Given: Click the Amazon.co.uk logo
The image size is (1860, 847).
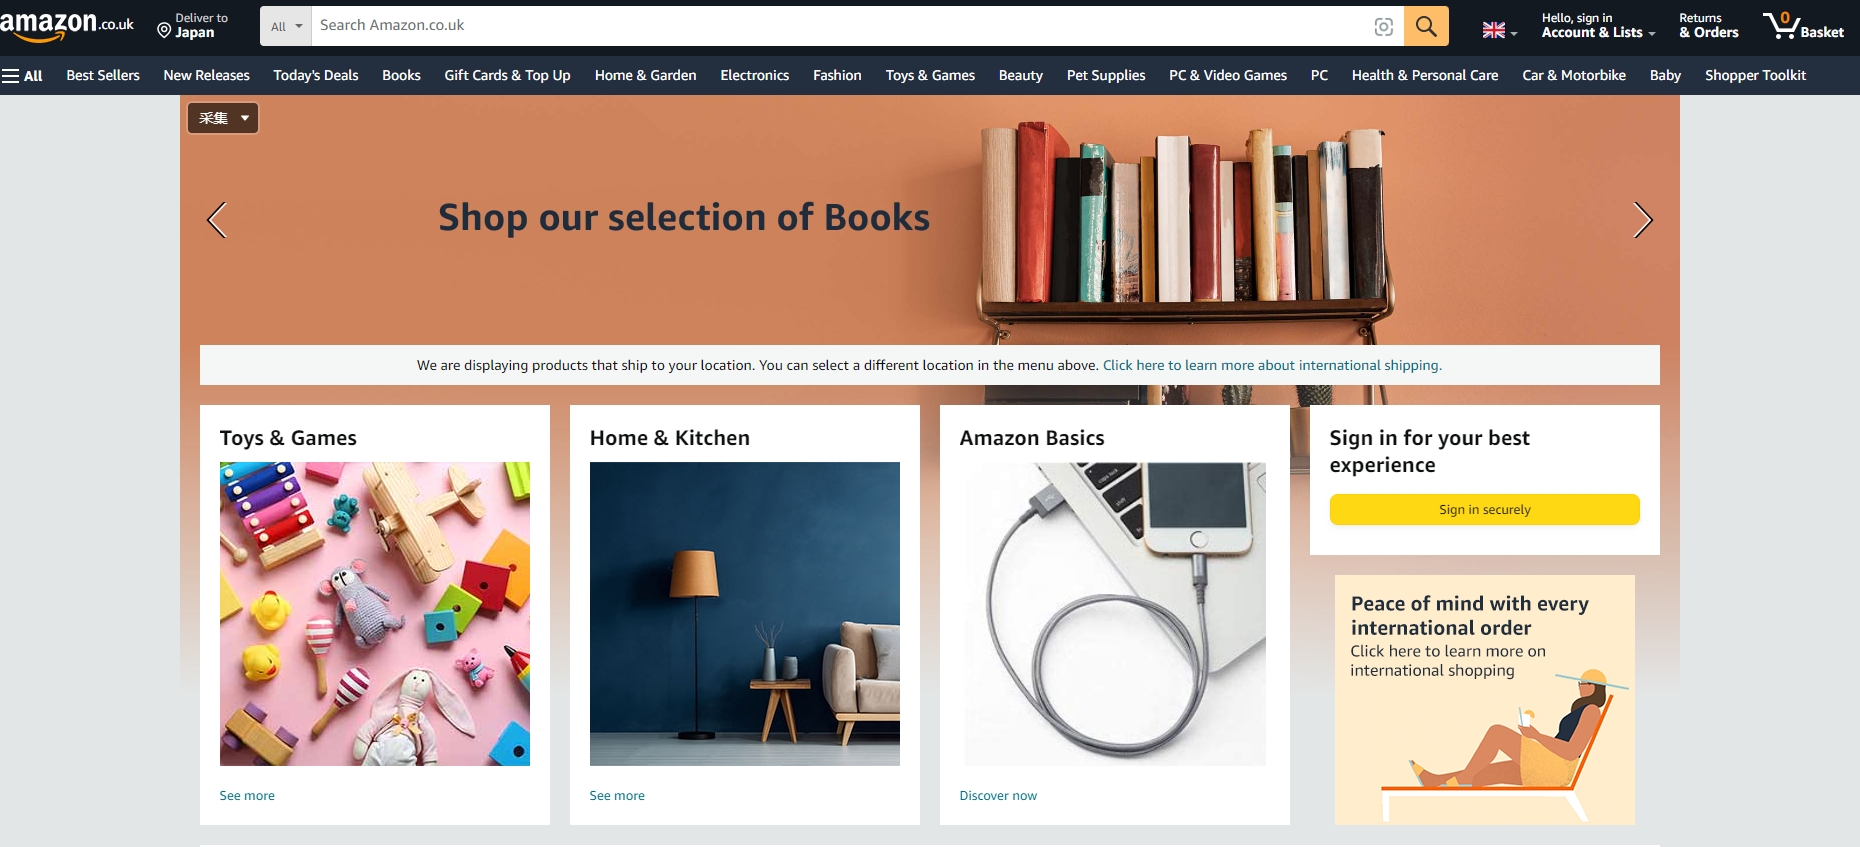Looking at the screenshot, I should (67, 25).
